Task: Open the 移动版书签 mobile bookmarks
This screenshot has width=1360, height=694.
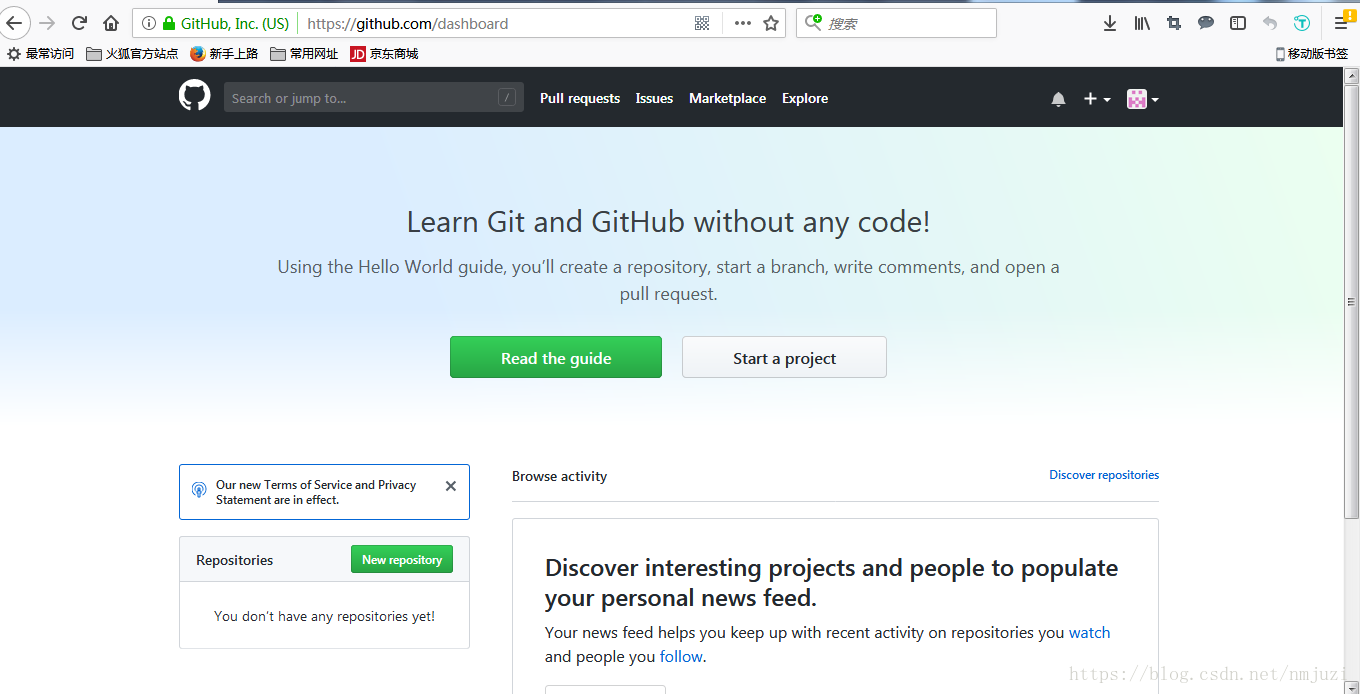Action: 1312,54
